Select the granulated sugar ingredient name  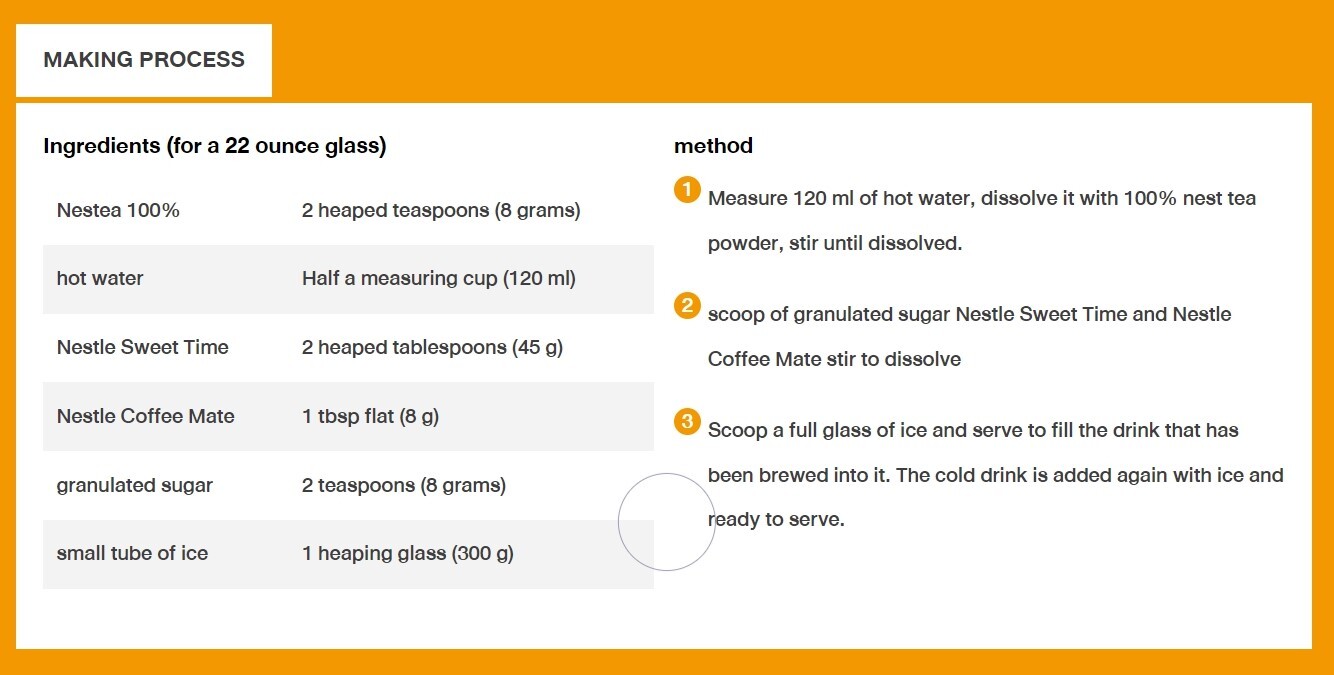[134, 485]
